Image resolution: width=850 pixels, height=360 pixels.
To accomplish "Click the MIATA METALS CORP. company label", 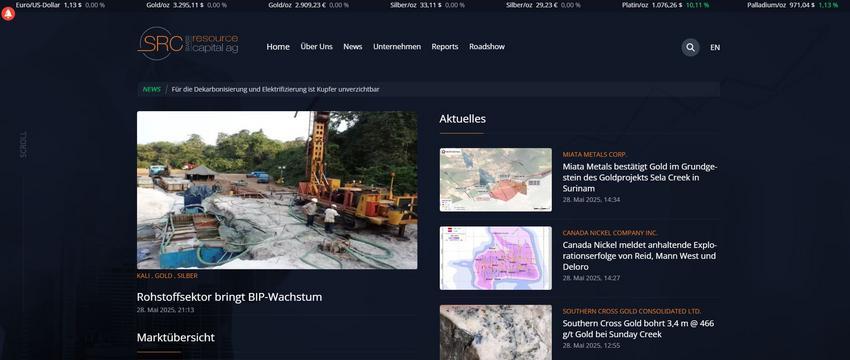I will point(595,155).
